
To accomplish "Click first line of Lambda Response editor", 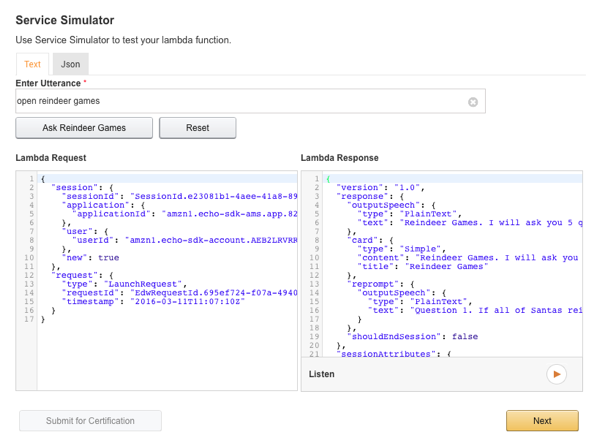I will pyautogui.click(x=453, y=179).
